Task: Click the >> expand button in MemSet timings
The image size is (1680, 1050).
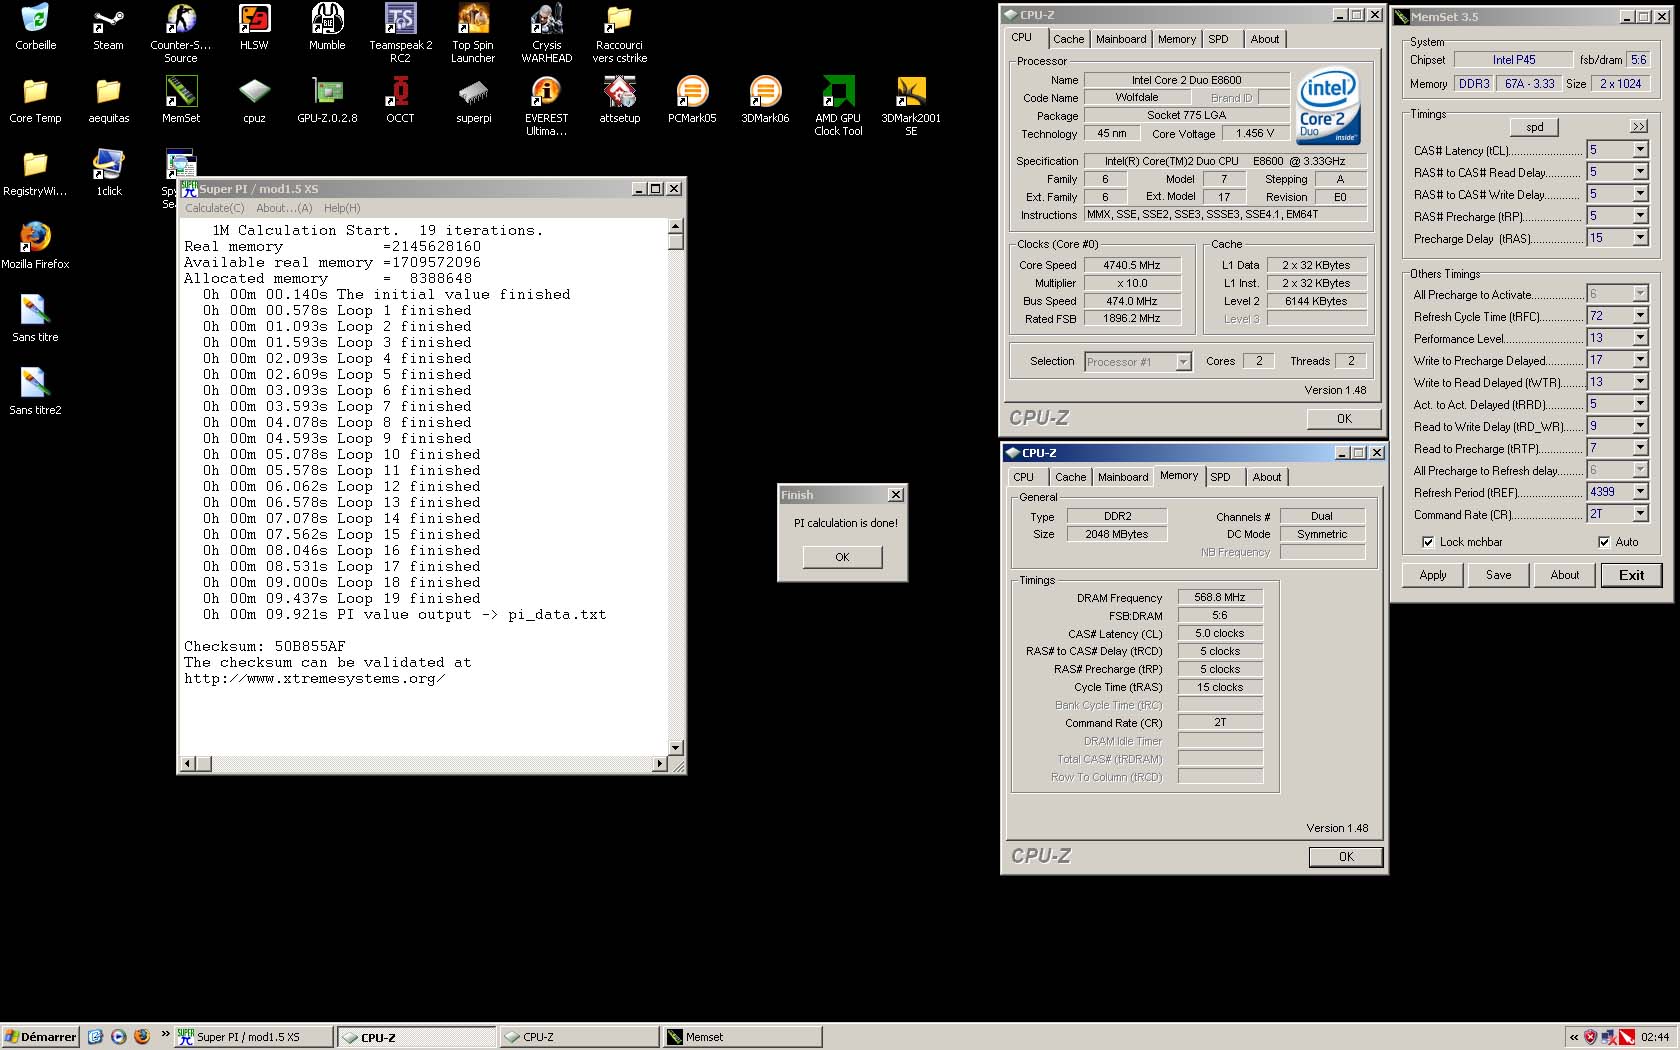Action: (x=1638, y=127)
